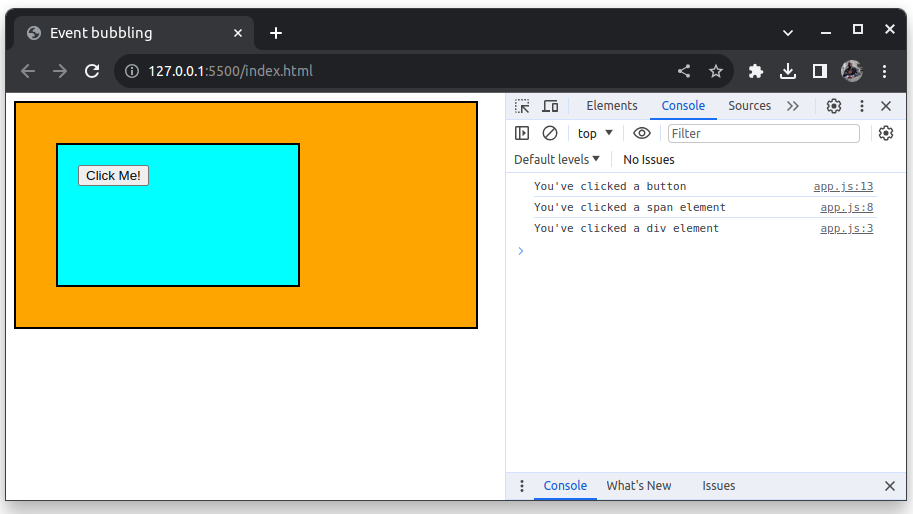Open drawer three-dot menu

pyautogui.click(x=522, y=485)
